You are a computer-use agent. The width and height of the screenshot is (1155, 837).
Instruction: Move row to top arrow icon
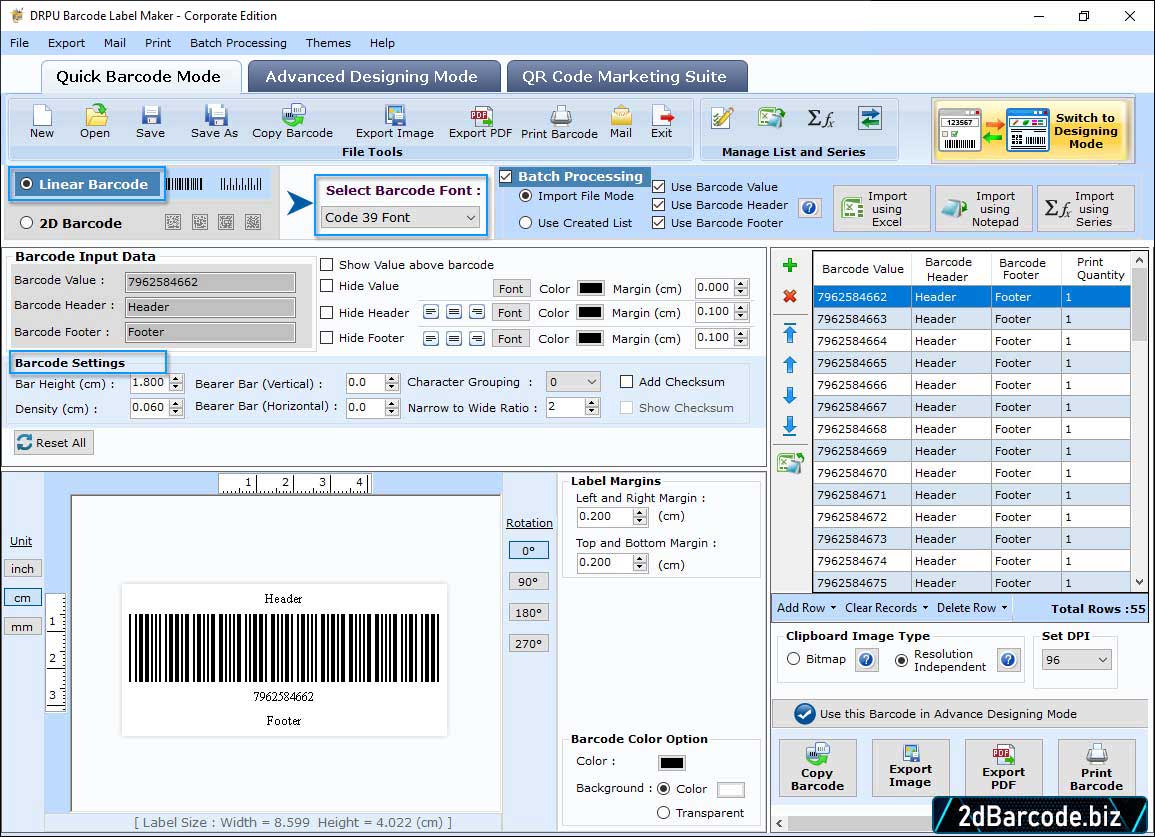tap(790, 333)
